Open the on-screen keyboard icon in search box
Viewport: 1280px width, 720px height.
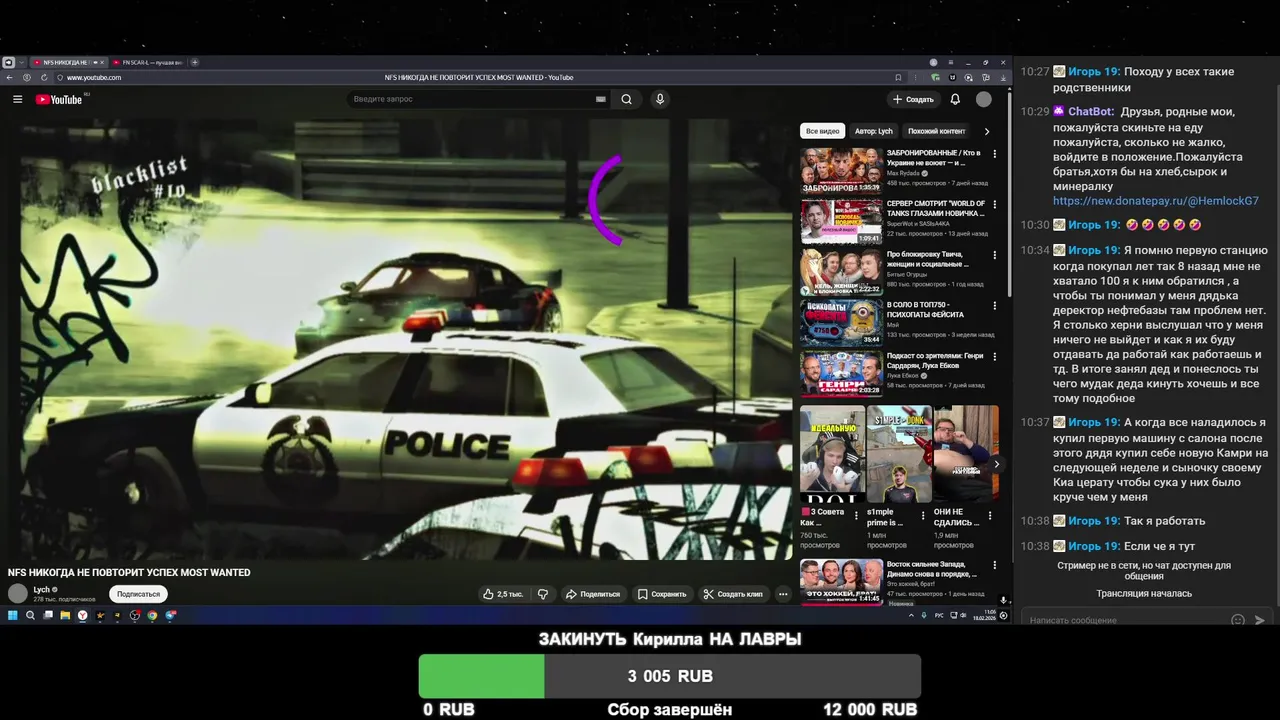pos(600,99)
